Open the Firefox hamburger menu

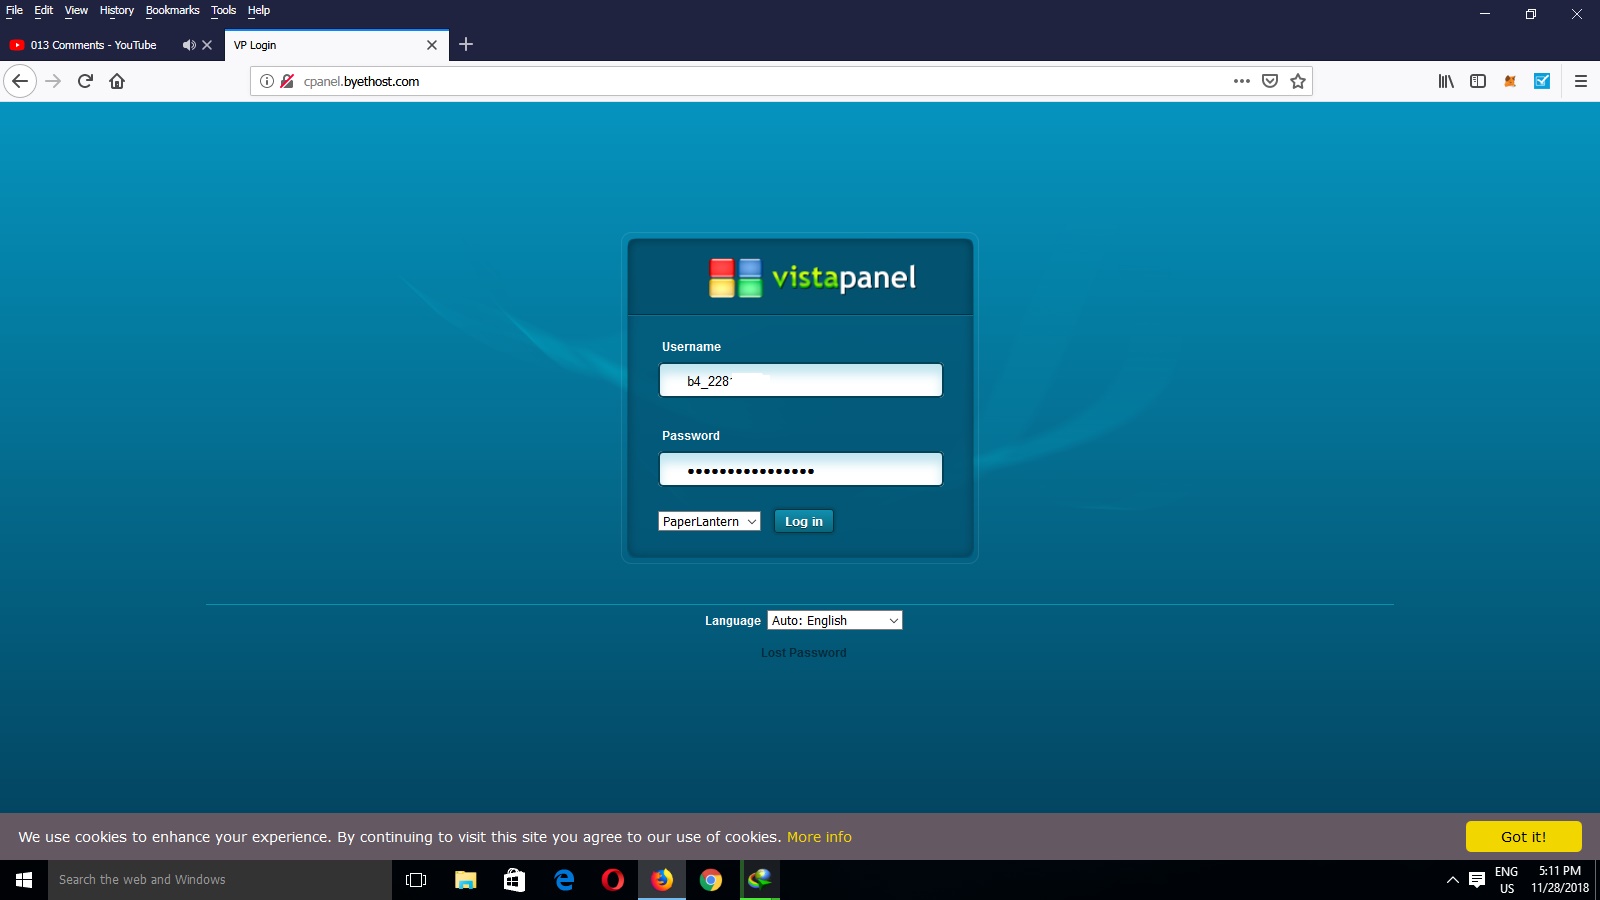coord(1581,81)
